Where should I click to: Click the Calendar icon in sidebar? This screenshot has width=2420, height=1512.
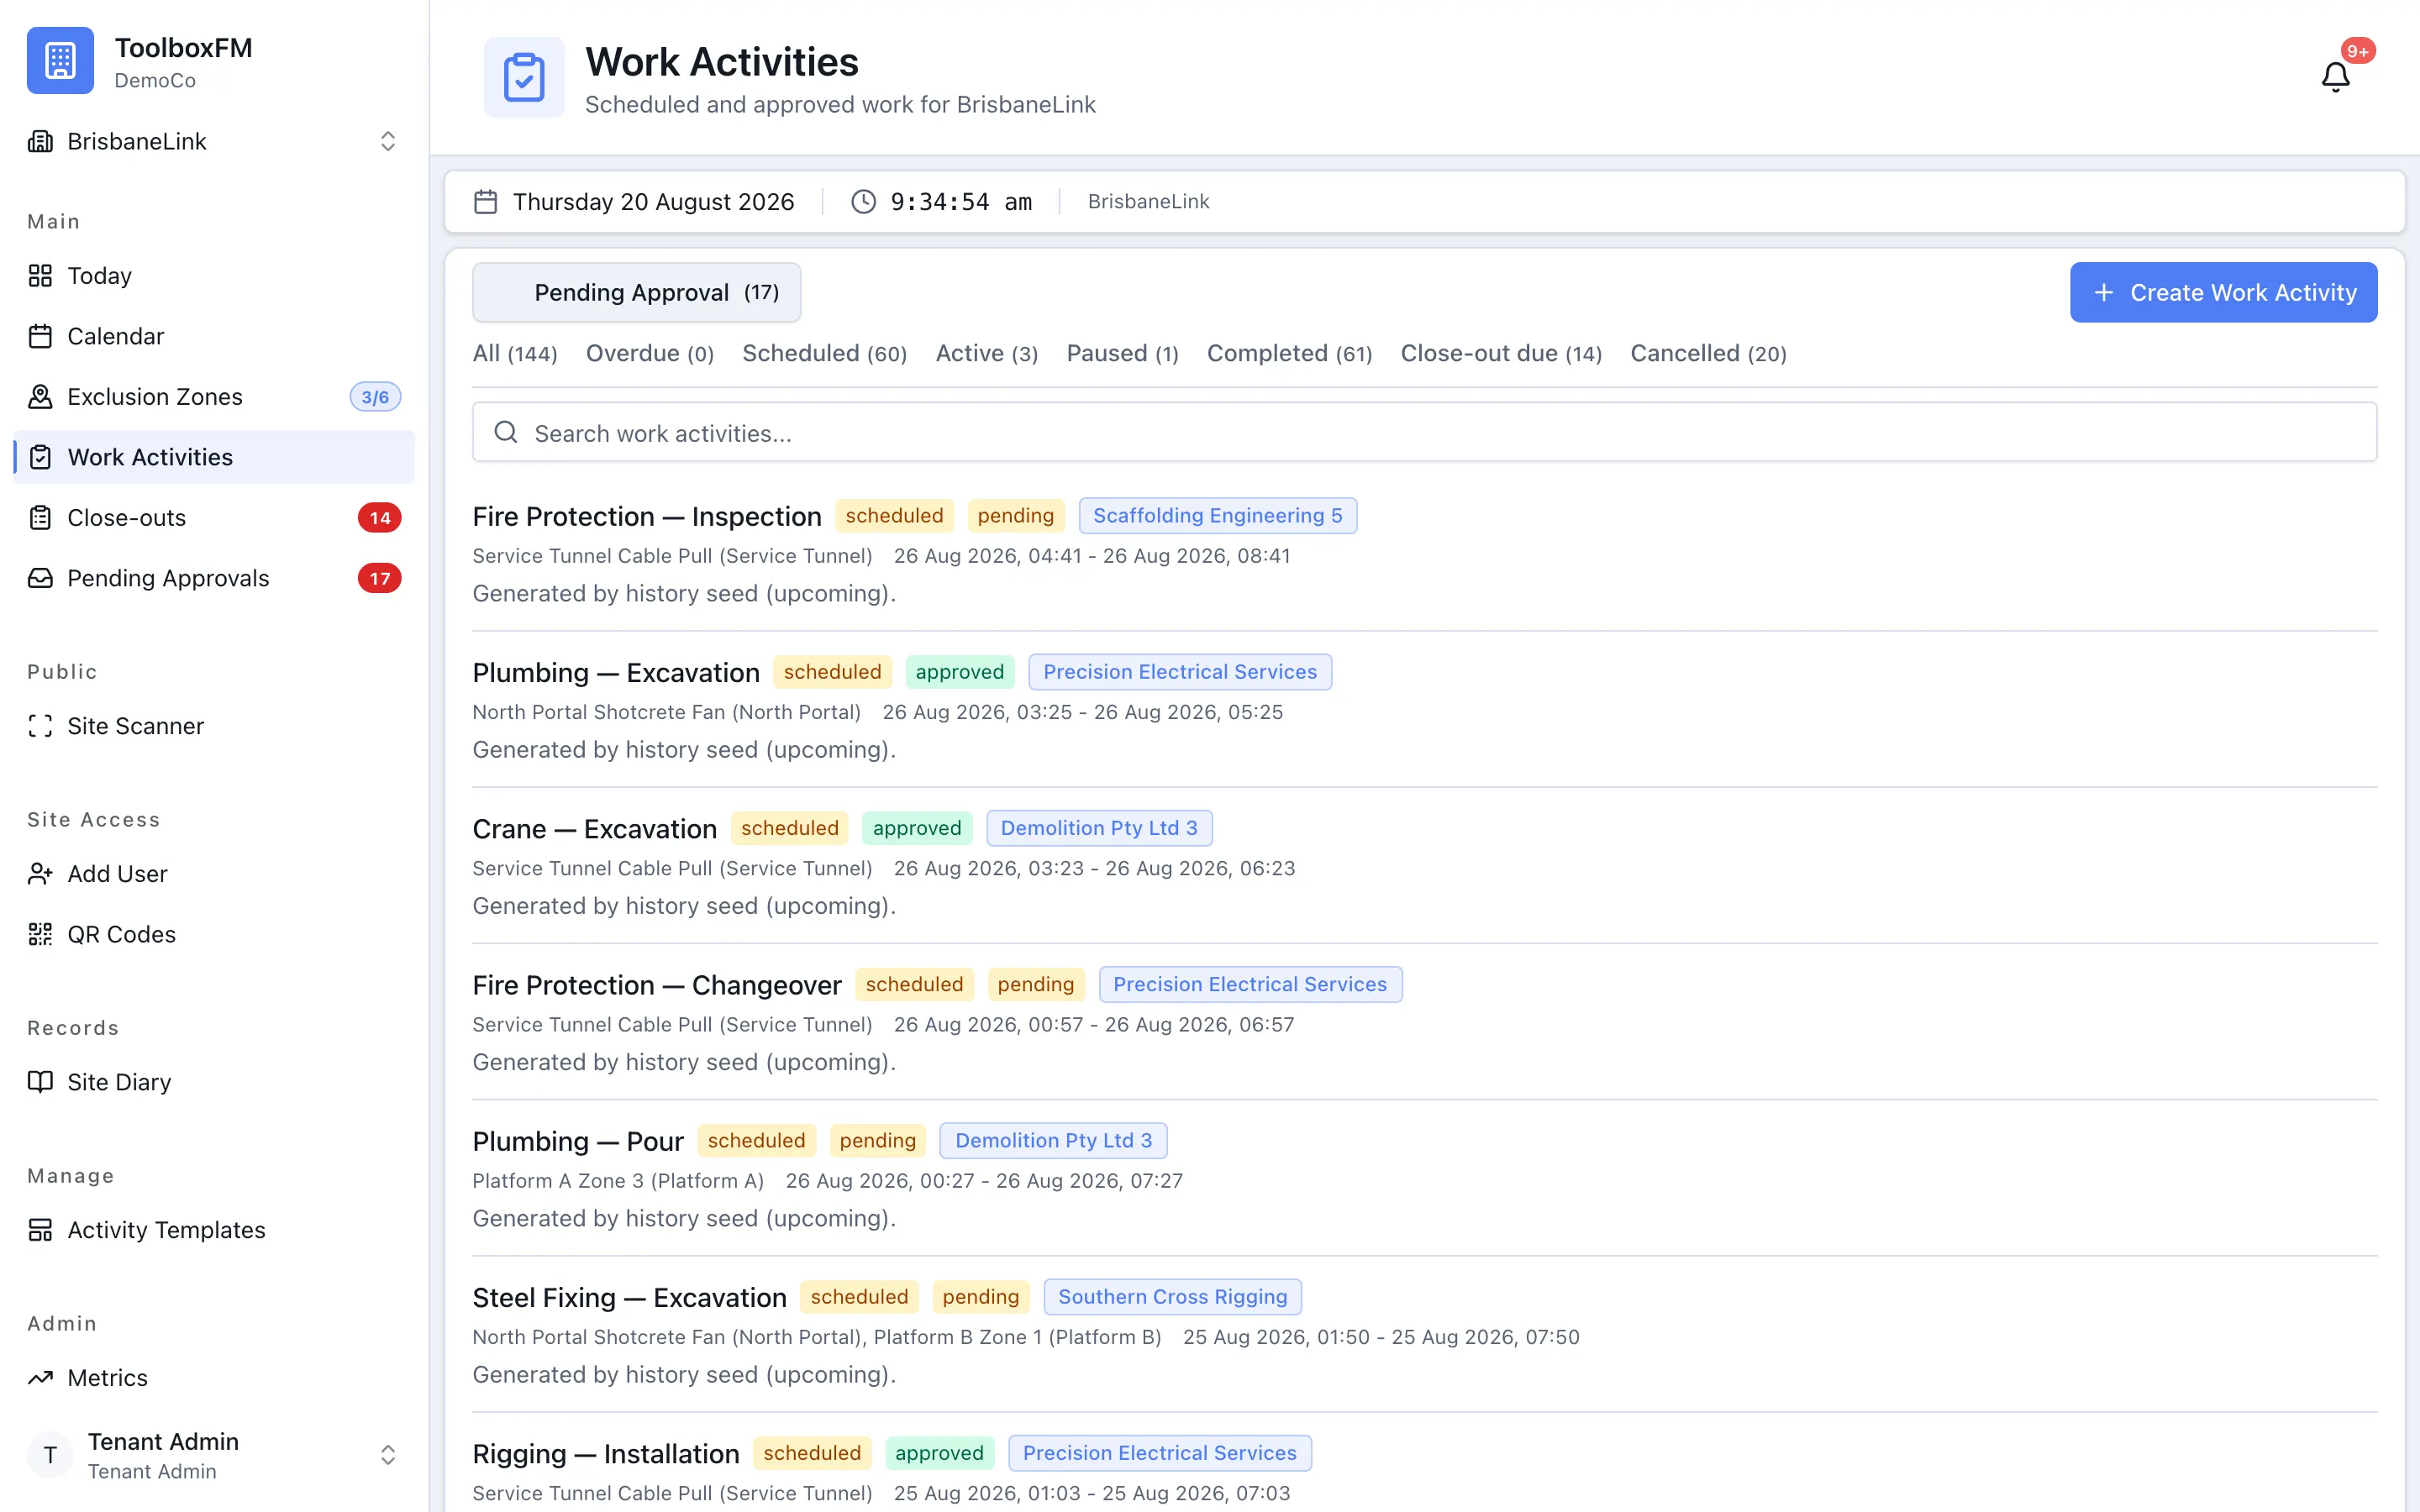[x=40, y=336]
